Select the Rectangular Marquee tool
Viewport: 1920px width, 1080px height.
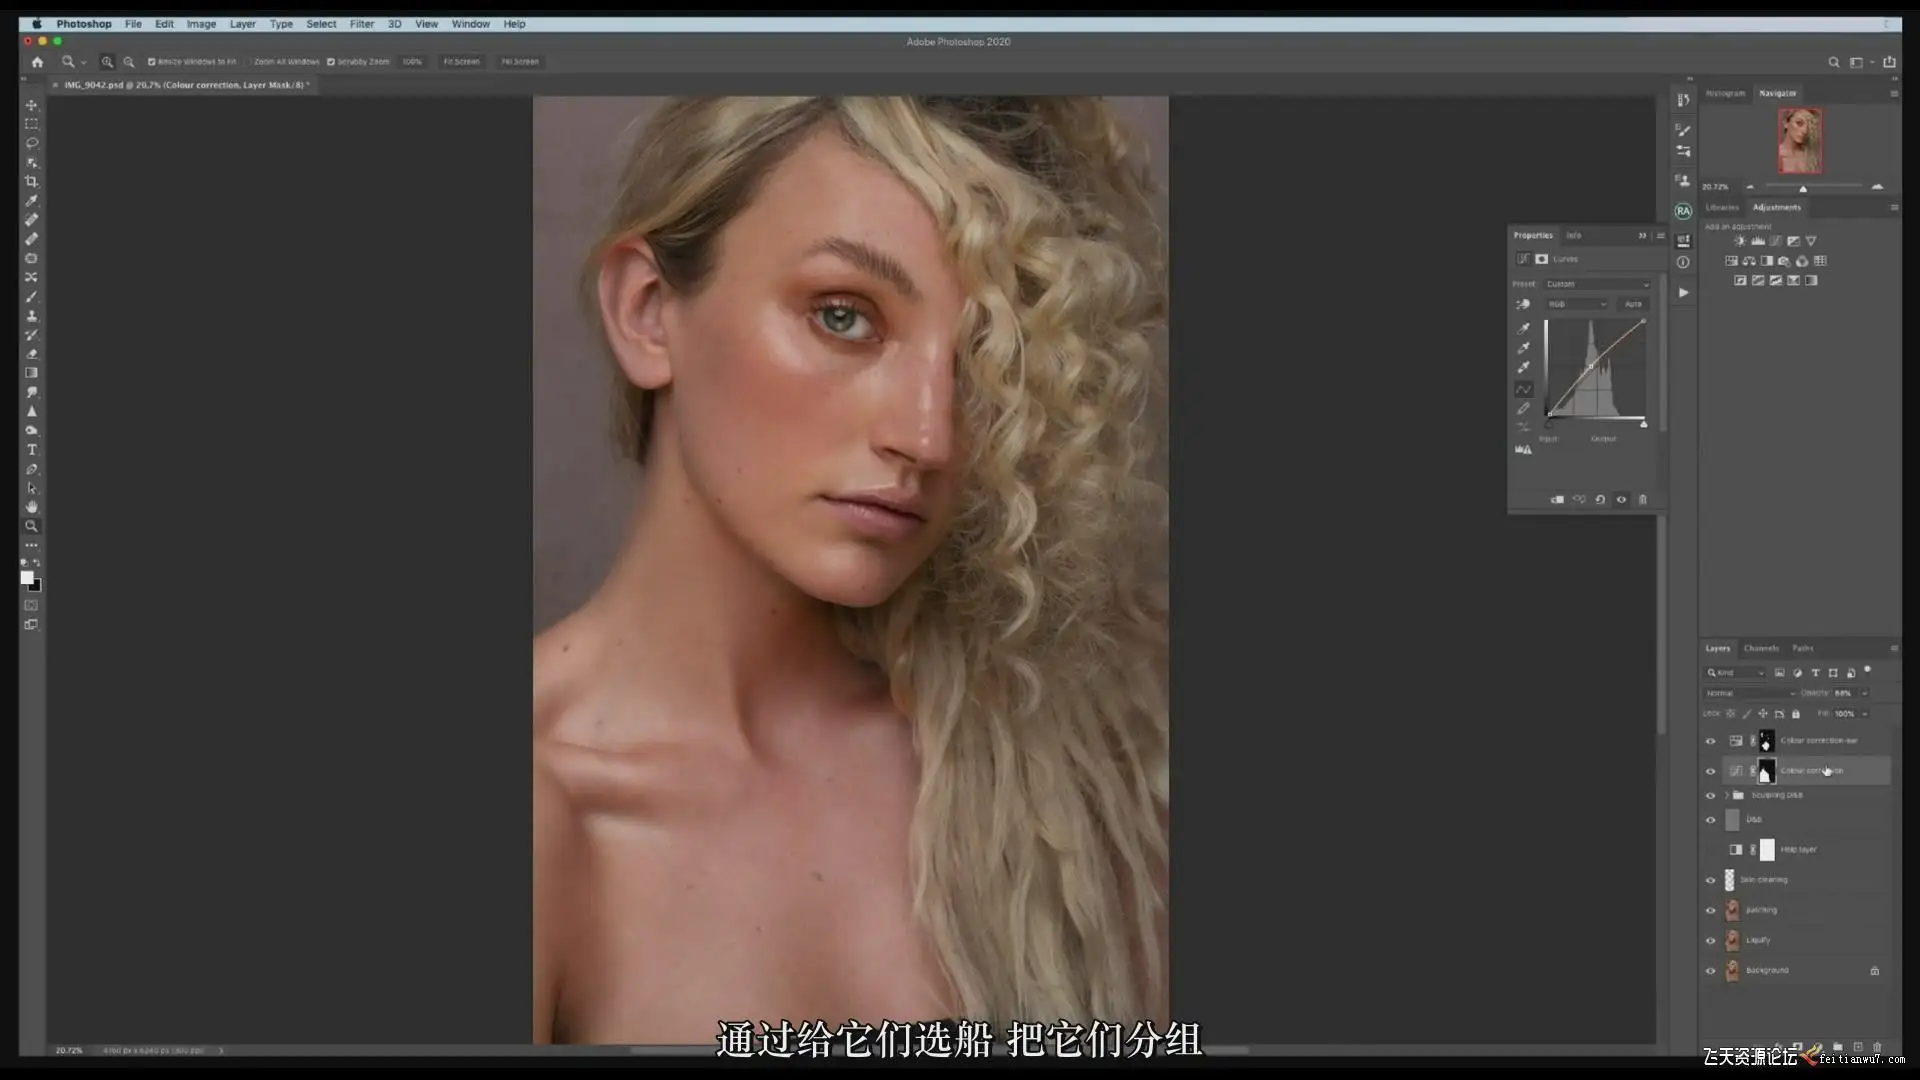[x=31, y=124]
